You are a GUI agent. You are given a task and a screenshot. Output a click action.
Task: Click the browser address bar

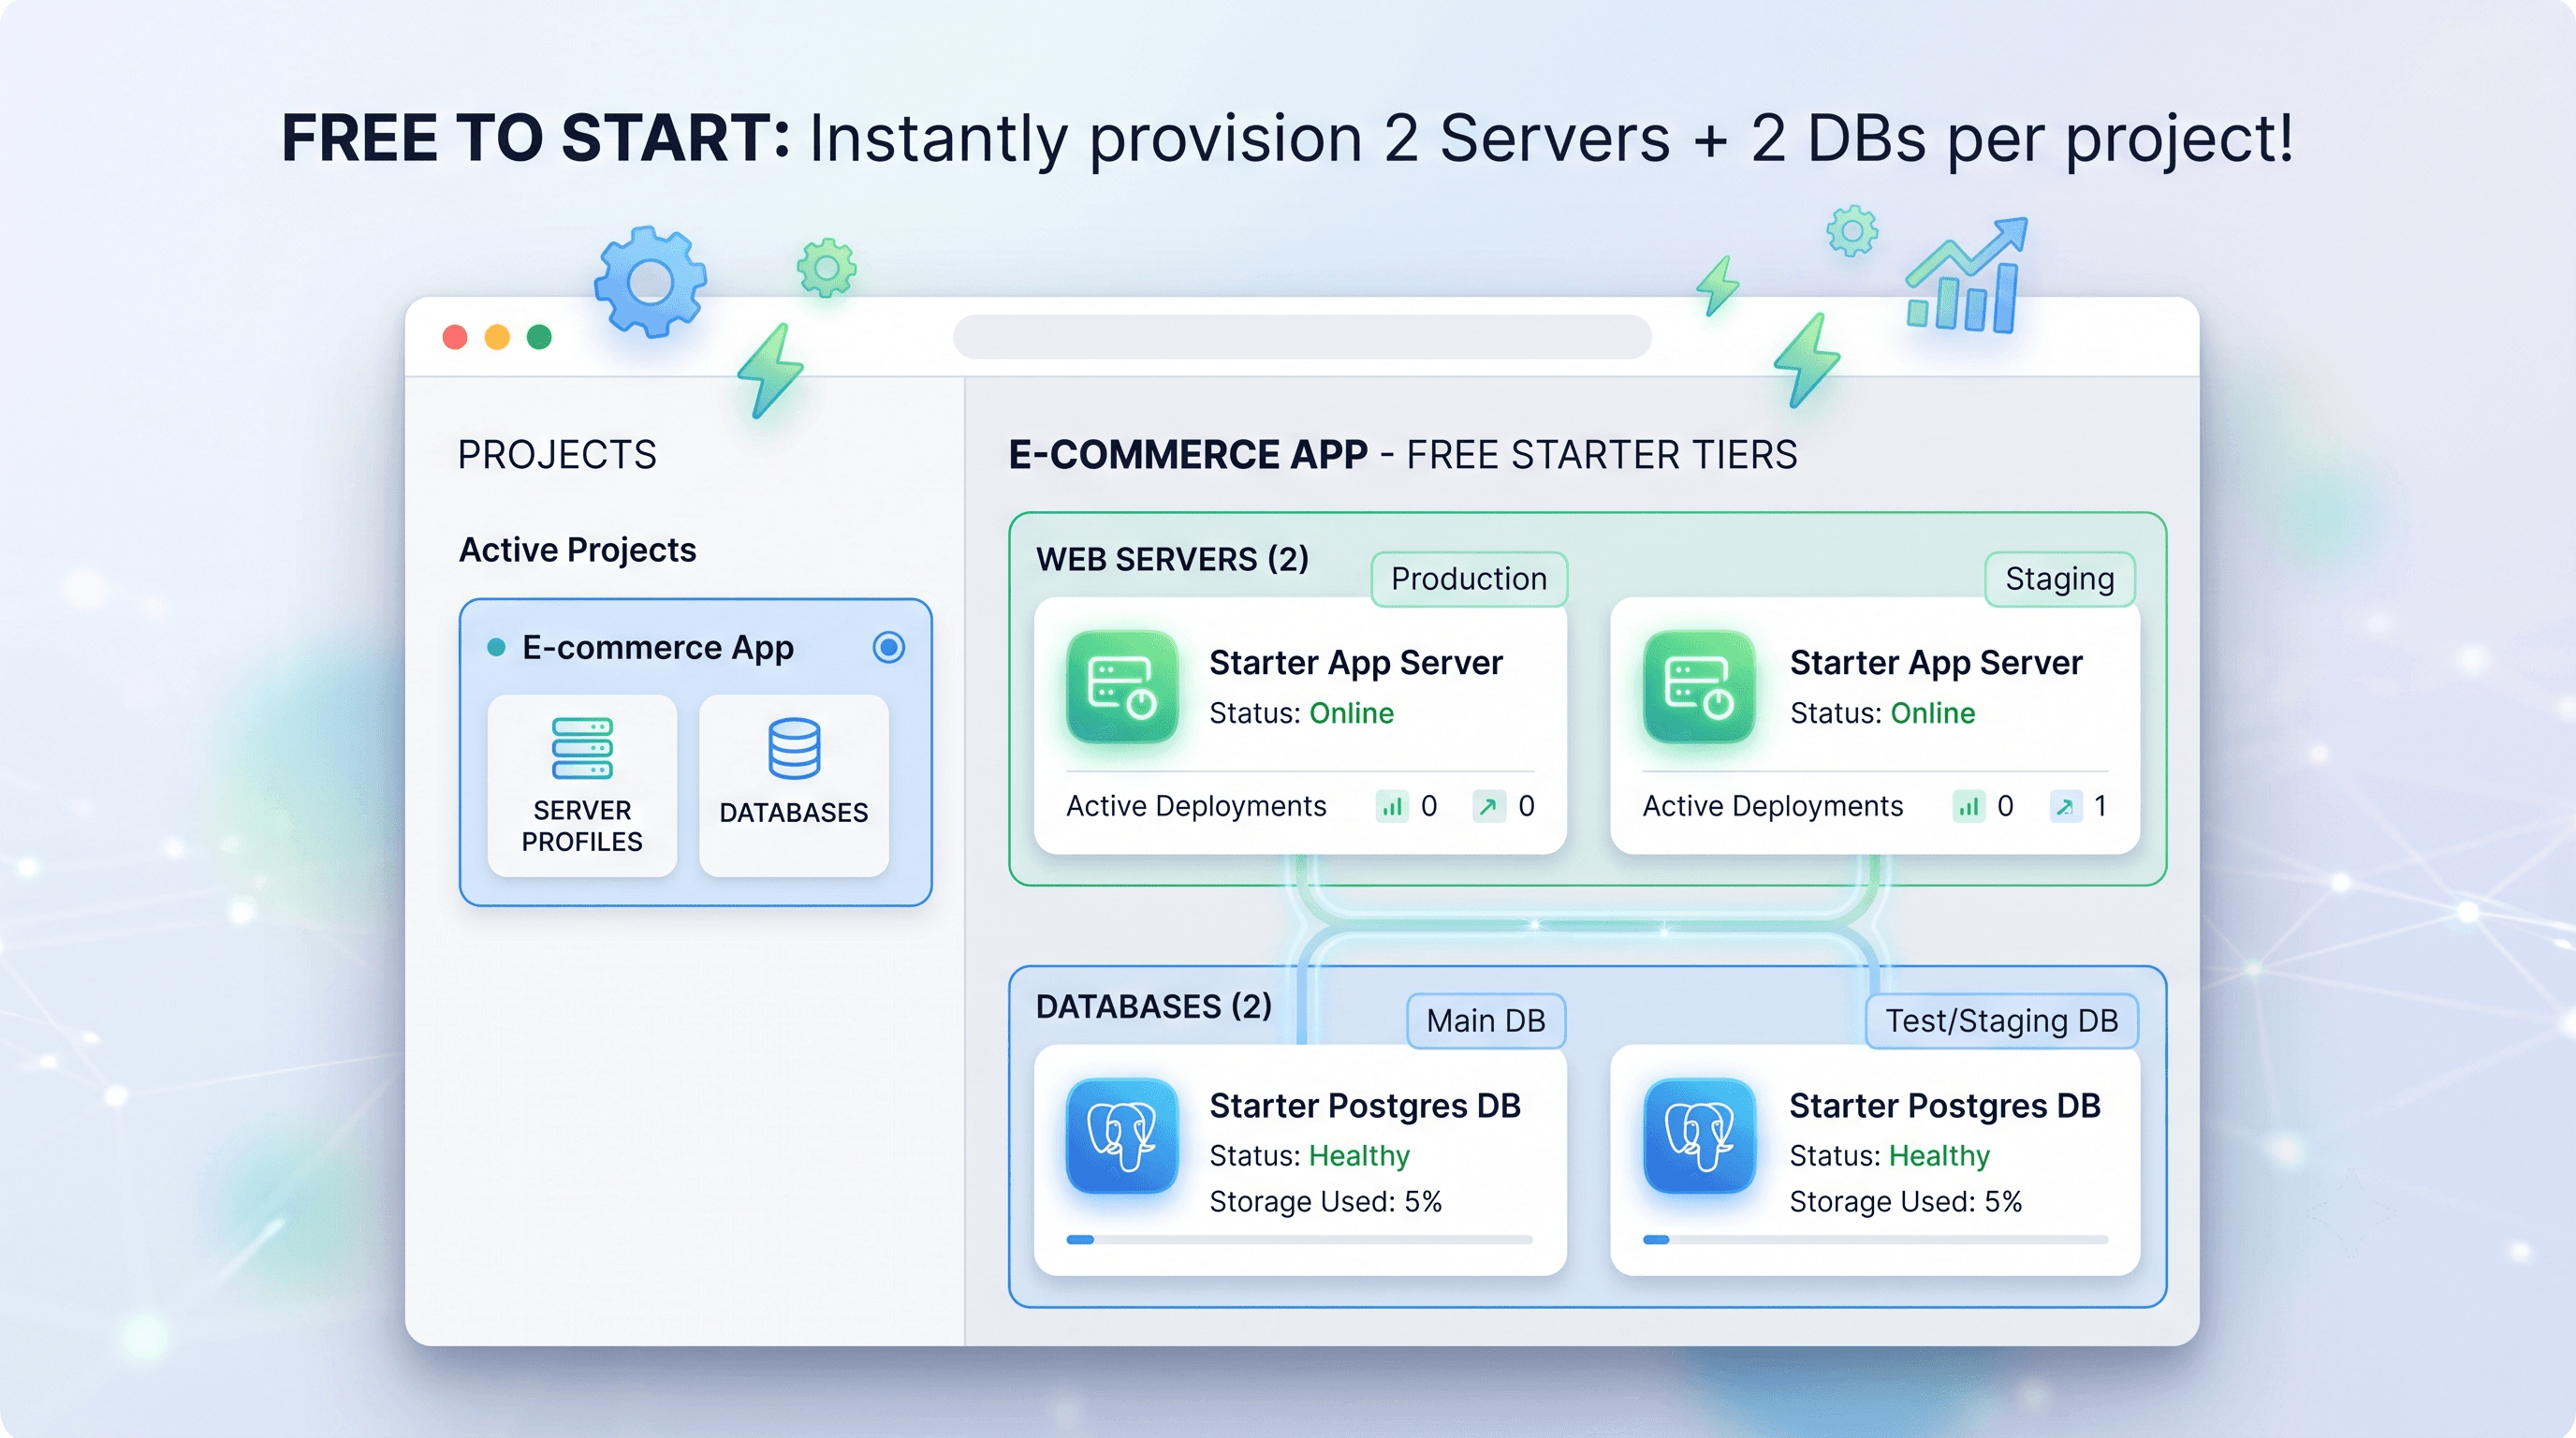pos(1302,337)
